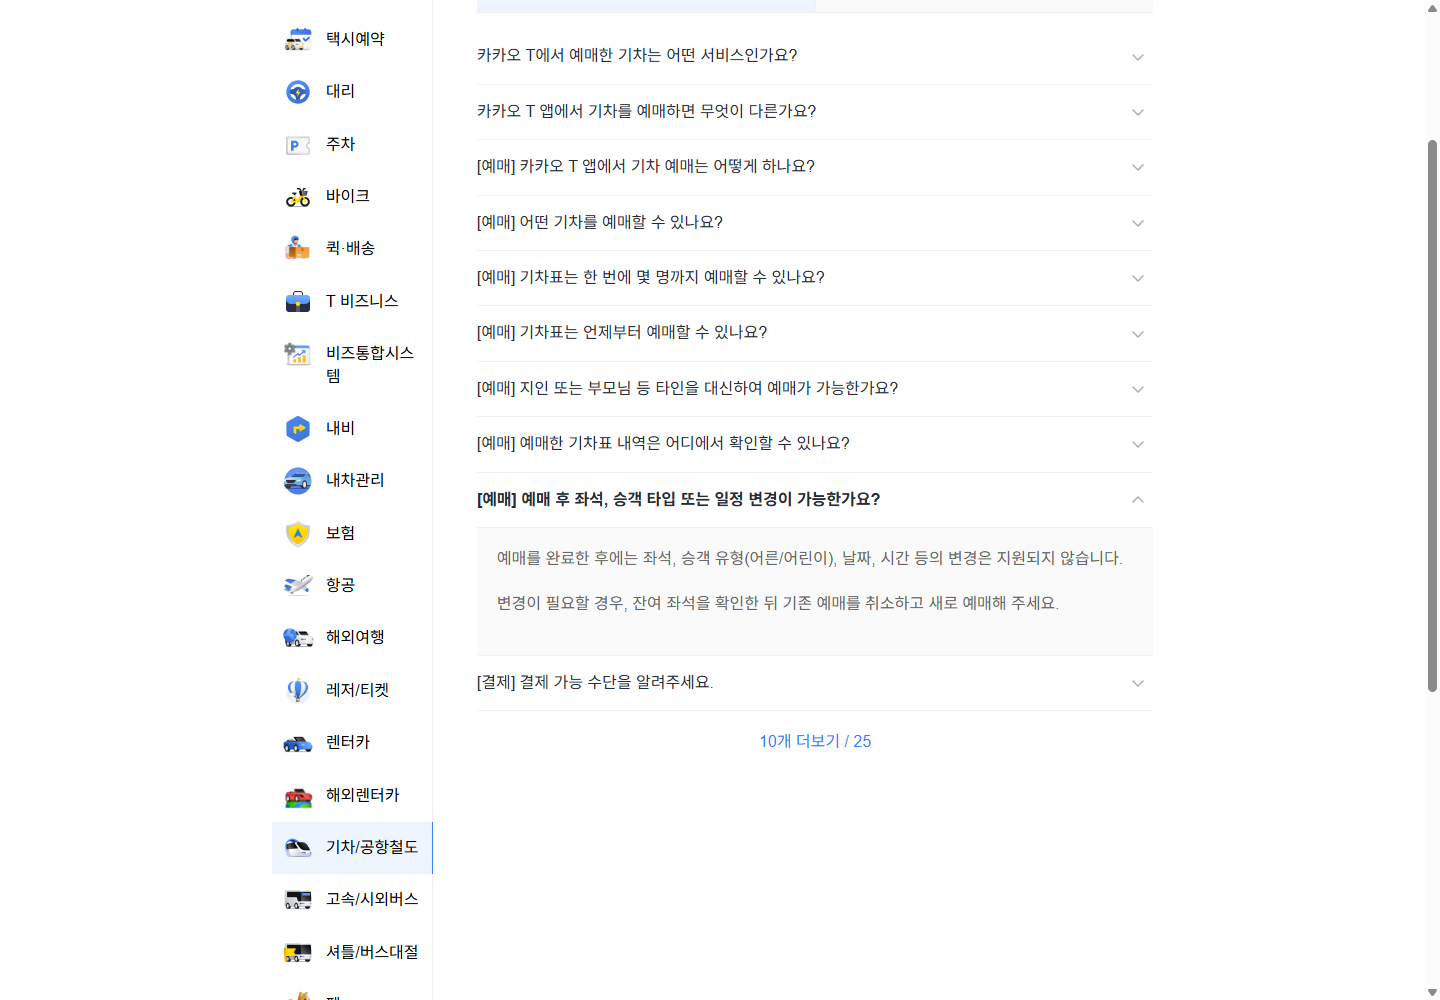
Task: Click the page vertical scrollbar thumb
Action: (1432, 415)
